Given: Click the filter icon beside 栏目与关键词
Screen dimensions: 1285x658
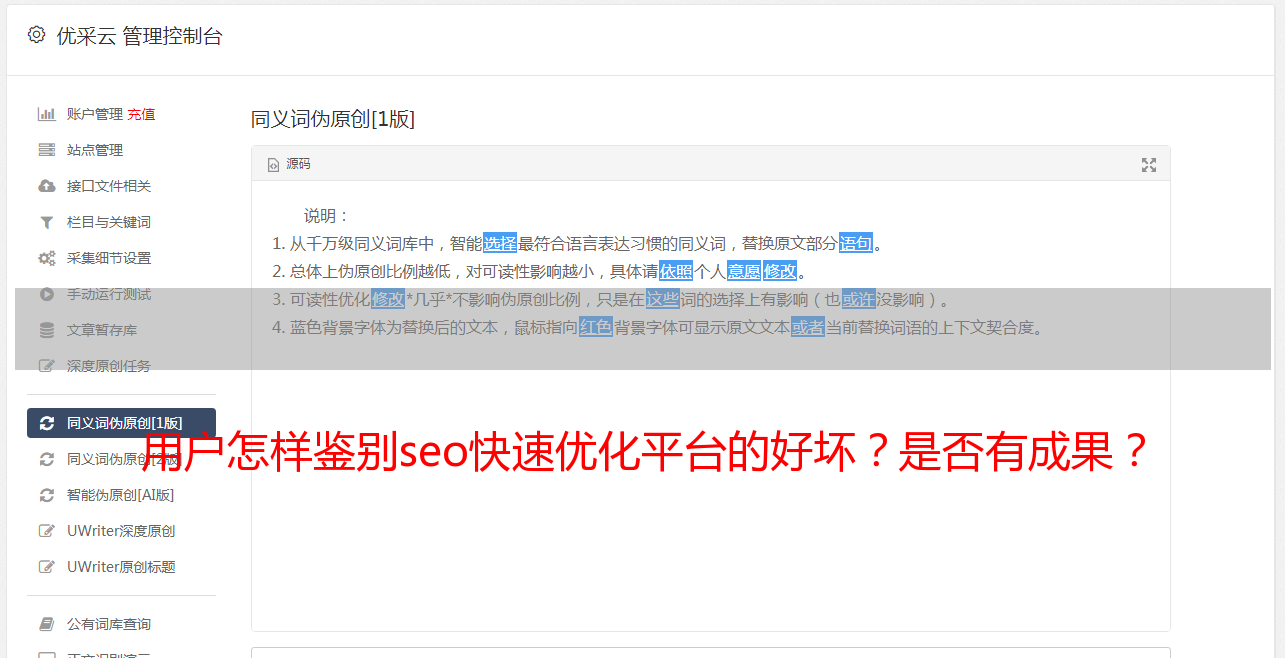Looking at the screenshot, I should [46, 222].
